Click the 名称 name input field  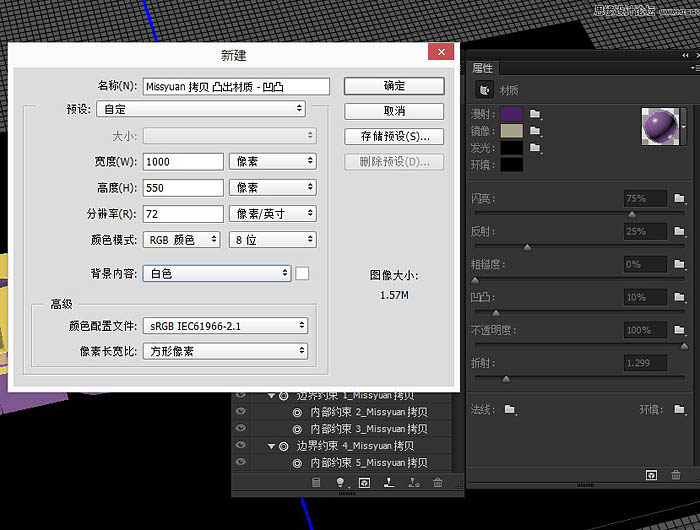236,86
